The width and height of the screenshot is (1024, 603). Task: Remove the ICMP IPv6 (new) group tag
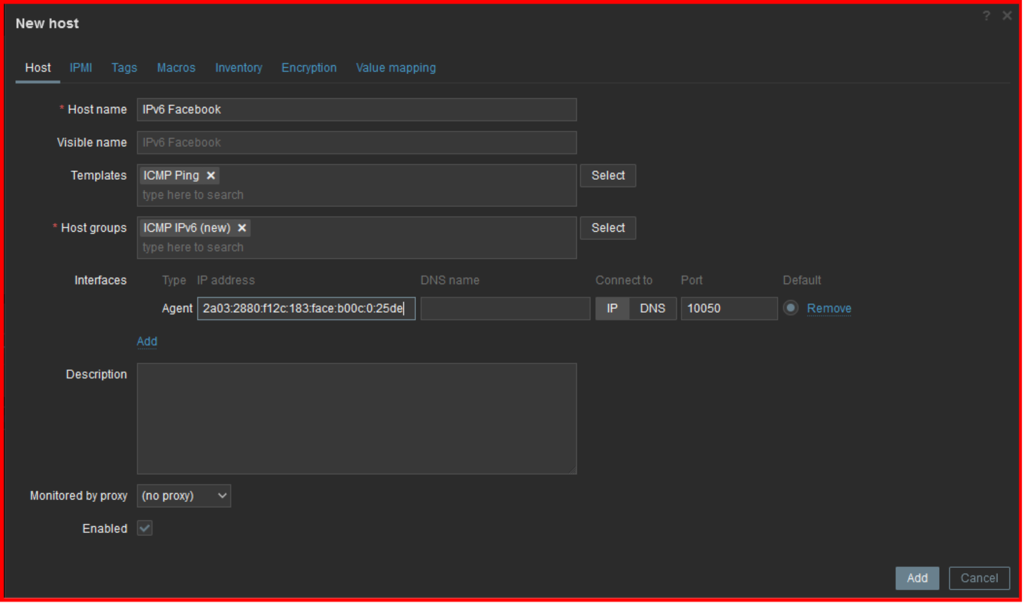[242, 228]
